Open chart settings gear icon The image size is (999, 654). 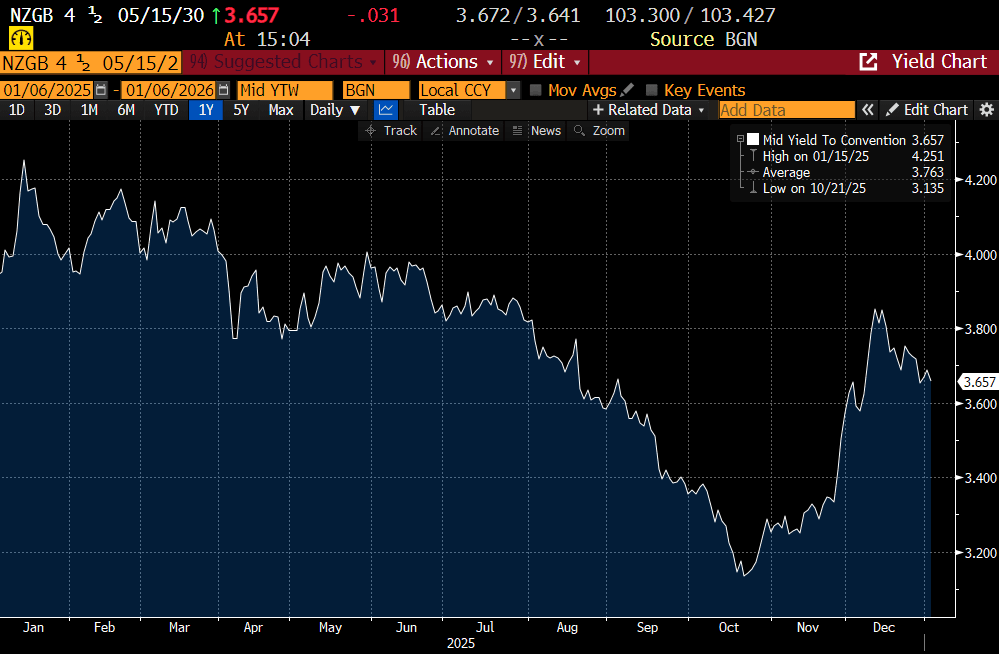click(986, 110)
